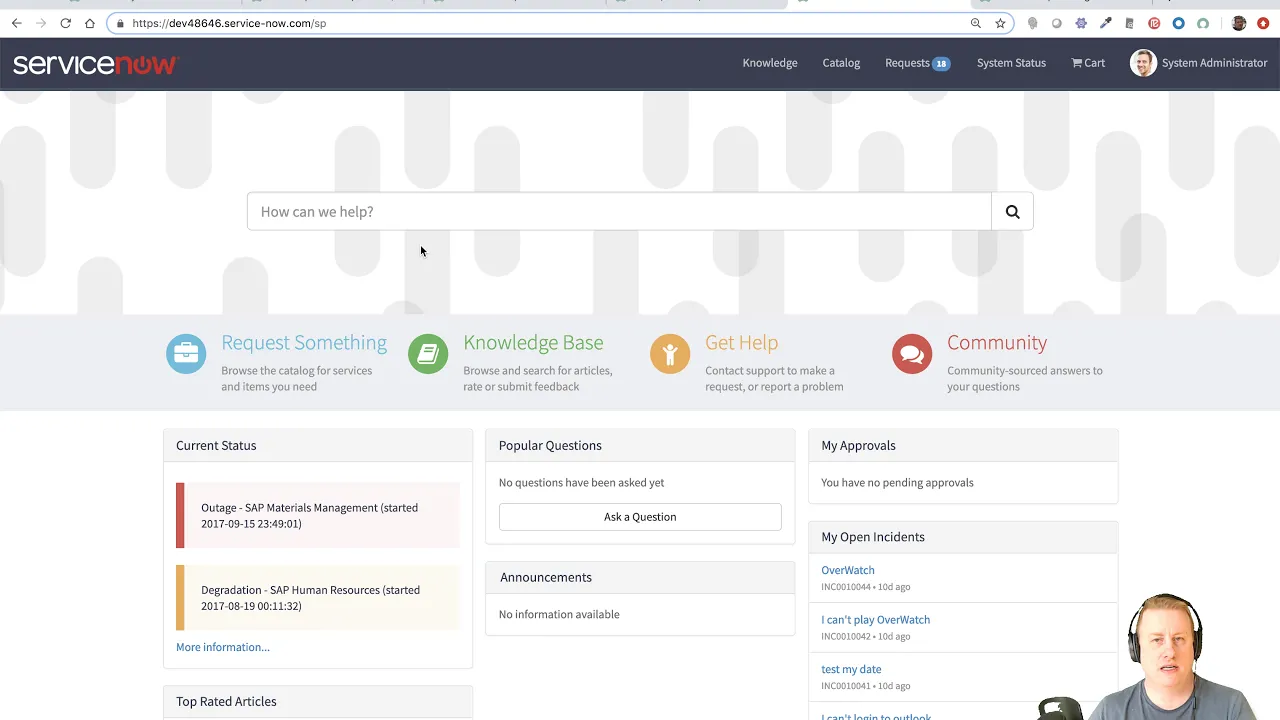The image size is (1280, 720).
Task: Click the Knowledge Base green book icon
Action: click(x=428, y=353)
